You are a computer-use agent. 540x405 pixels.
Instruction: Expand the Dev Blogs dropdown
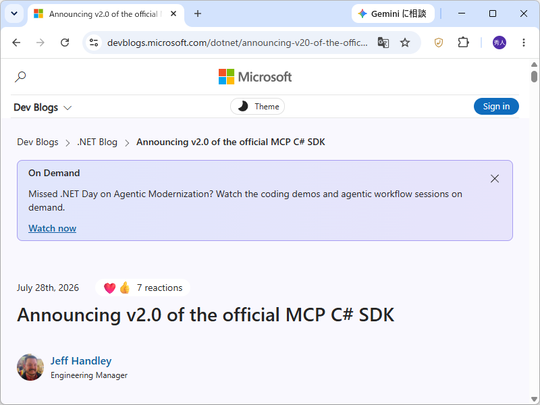(42, 107)
